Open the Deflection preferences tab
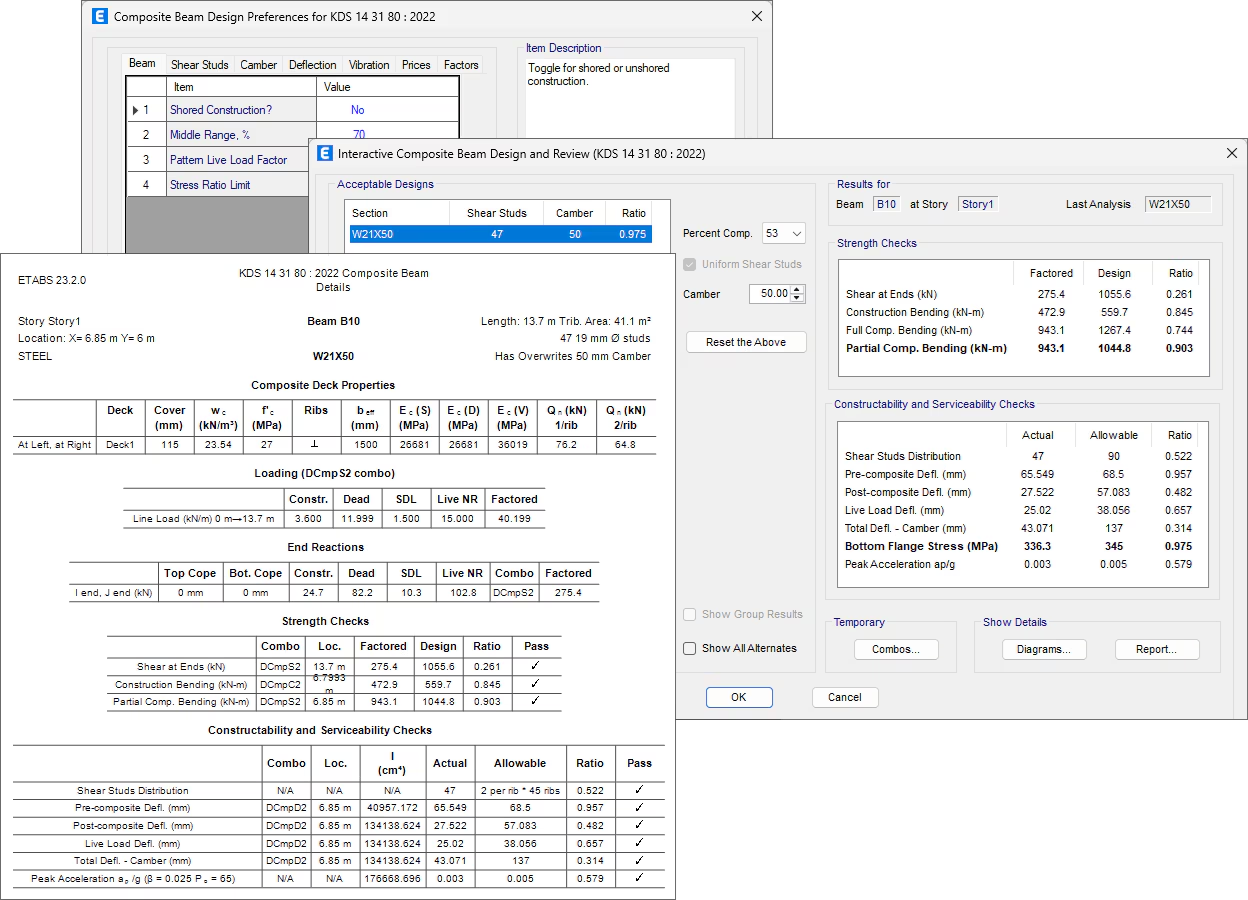Image resolution: width=1248 pixels, height=900 pixels. (x=312, y=65)
